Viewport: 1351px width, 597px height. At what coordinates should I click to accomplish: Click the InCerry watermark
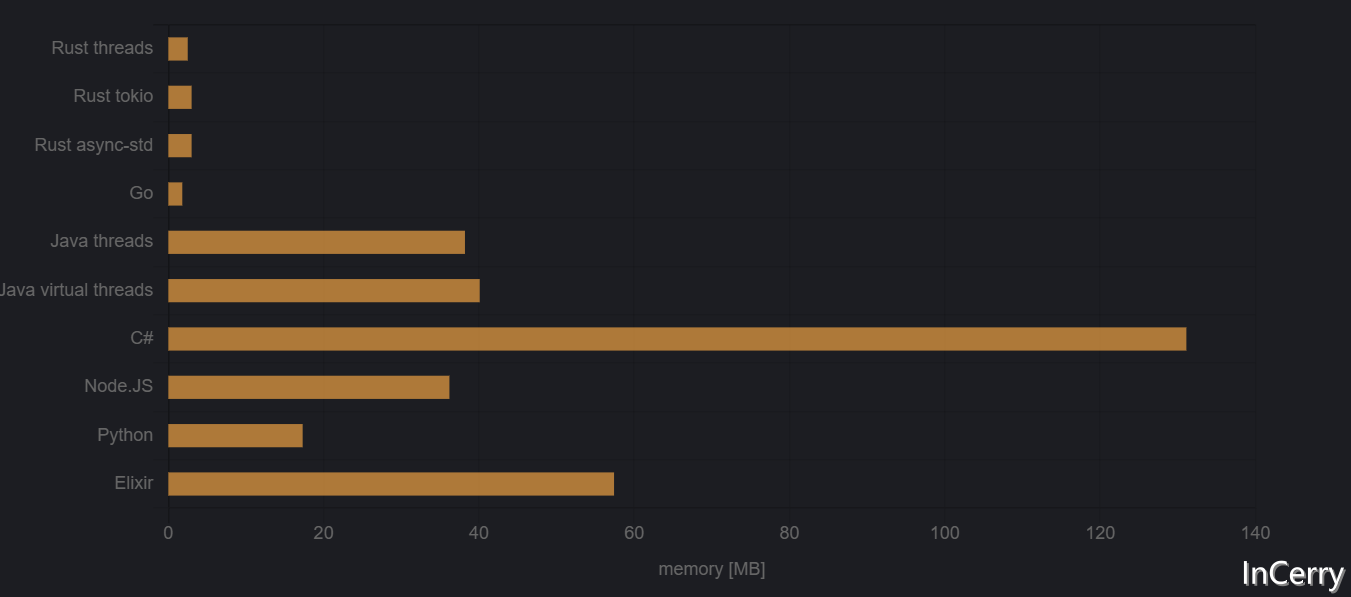coord(1293,574)
